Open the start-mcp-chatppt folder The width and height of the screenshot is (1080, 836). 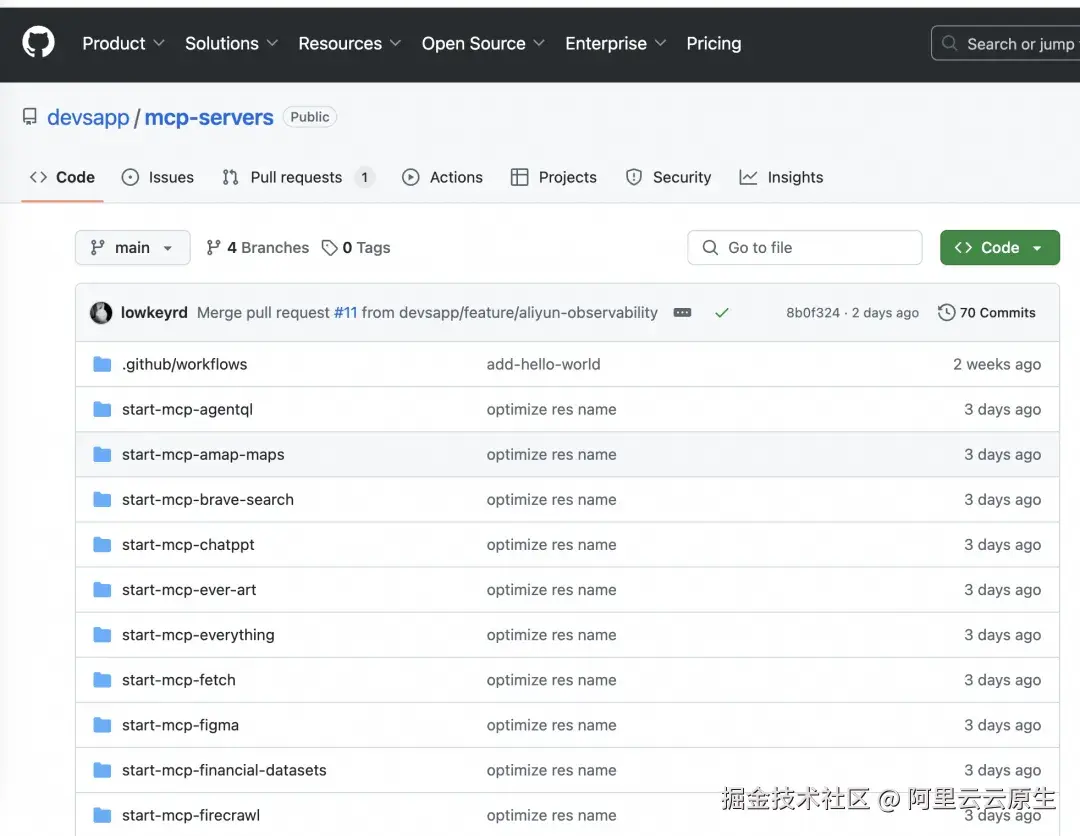pos(188,545)
